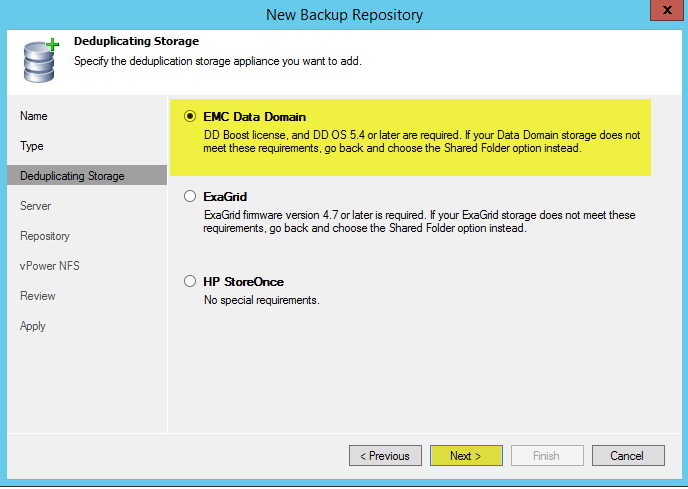Go to the Apply step
Image resolution: width=688 pixels, height=489 pixels.
pos(33,326)
